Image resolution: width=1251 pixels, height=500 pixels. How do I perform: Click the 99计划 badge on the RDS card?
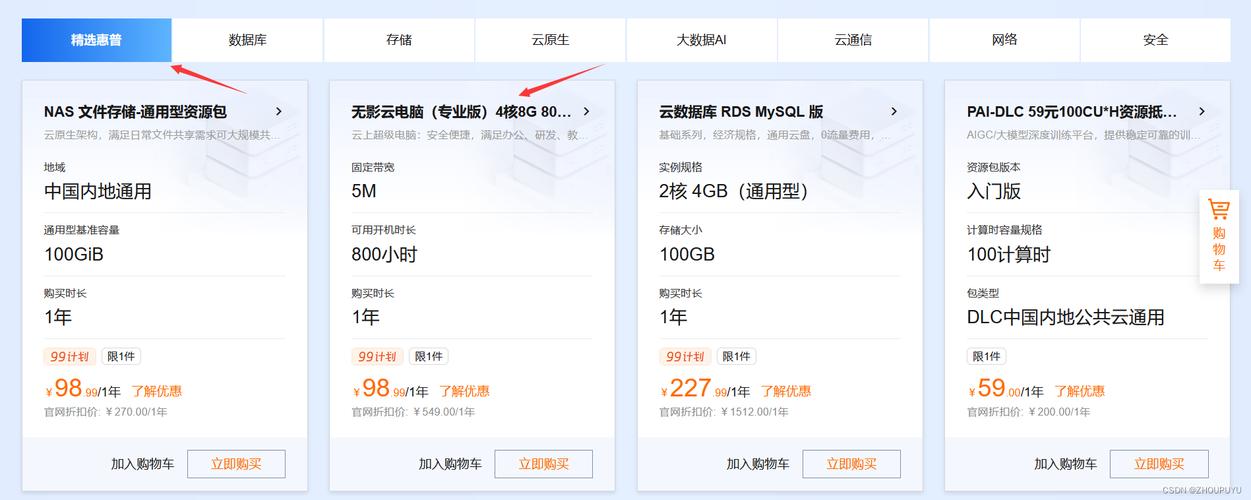(x=685, y=357)
